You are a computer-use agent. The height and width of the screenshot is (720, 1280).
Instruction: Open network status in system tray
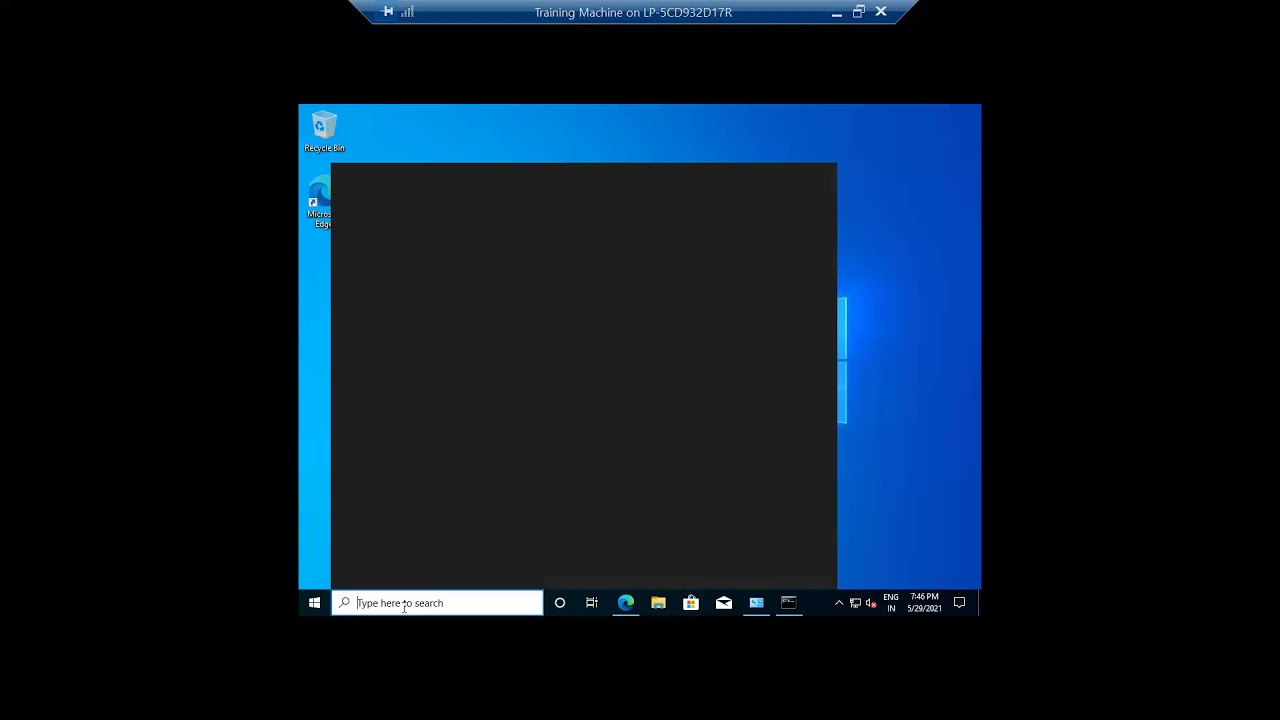click(855, 603)
